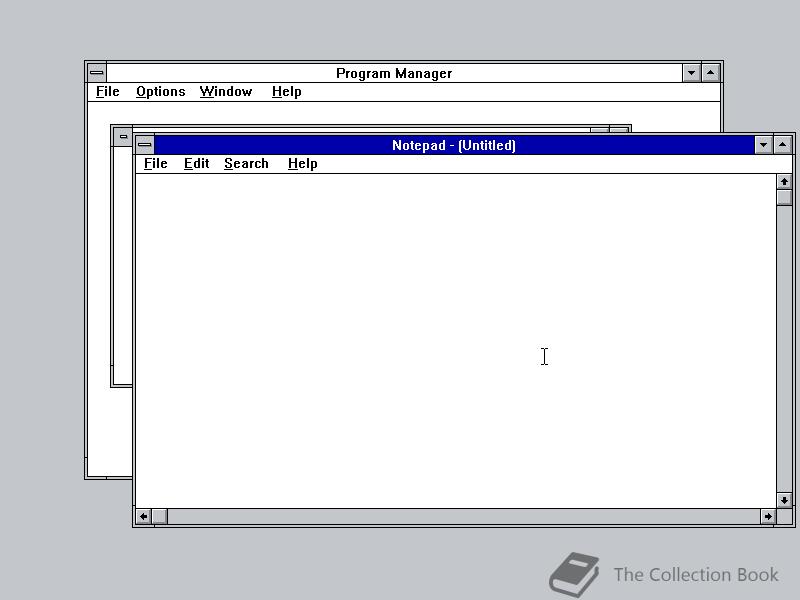The width and height of the screenshot is (800, 600).
Task: Open Notepad's control menu box
Action: click(x=144, y=145)
